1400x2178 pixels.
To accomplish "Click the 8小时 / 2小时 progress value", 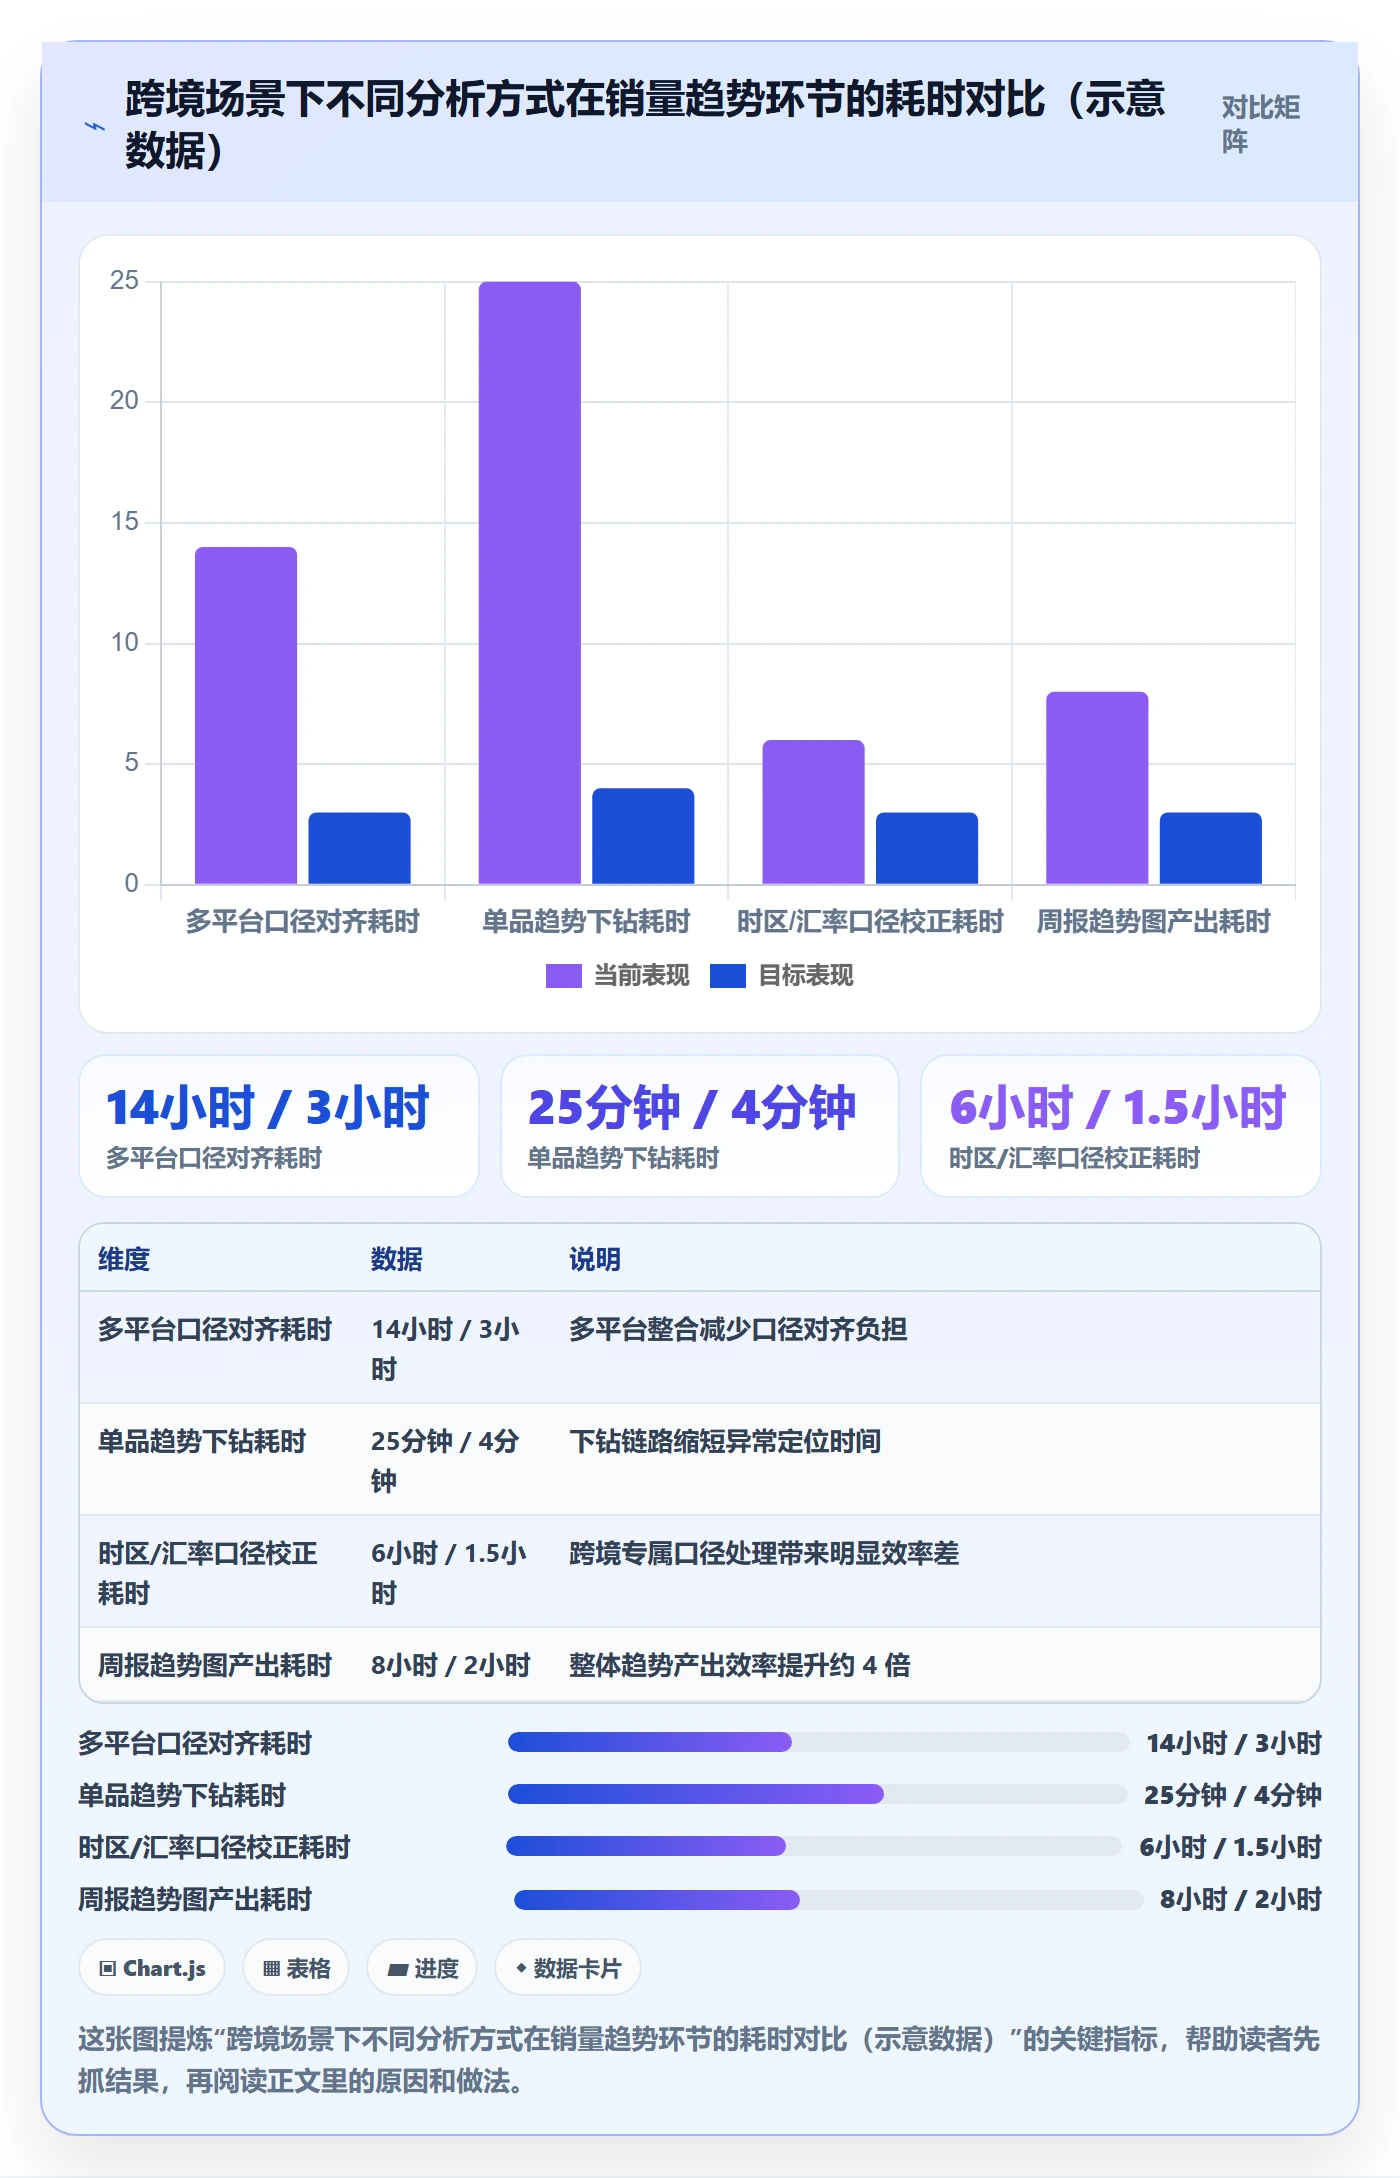I will coord(1240,1899).
